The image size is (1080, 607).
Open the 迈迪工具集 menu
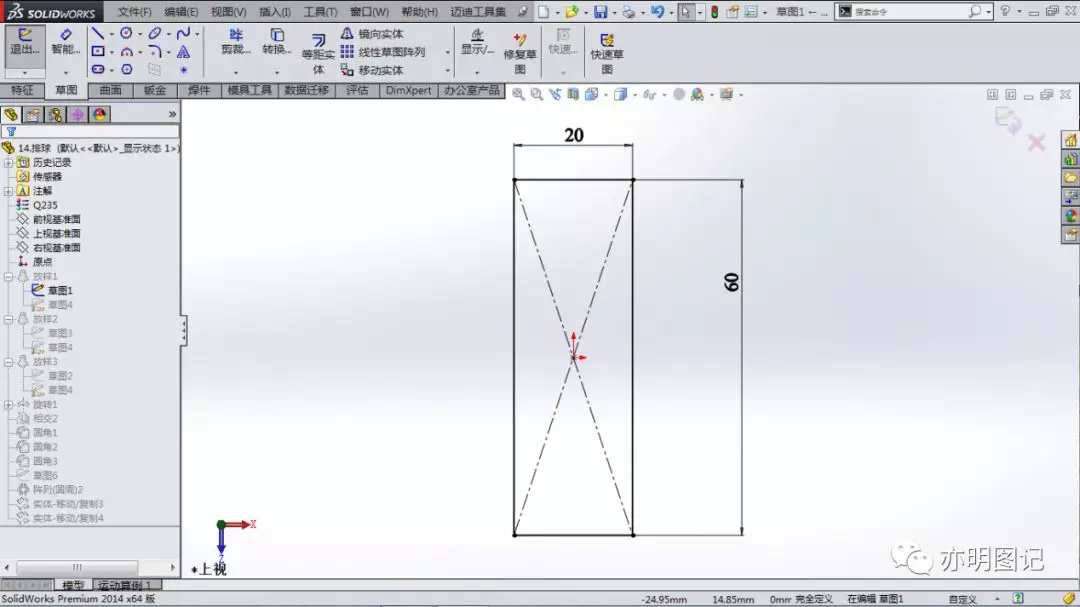tap(478, 12)
